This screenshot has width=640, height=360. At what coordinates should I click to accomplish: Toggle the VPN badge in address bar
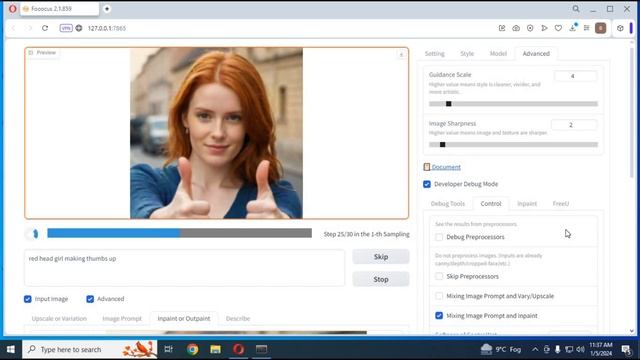tap(66, 28)
